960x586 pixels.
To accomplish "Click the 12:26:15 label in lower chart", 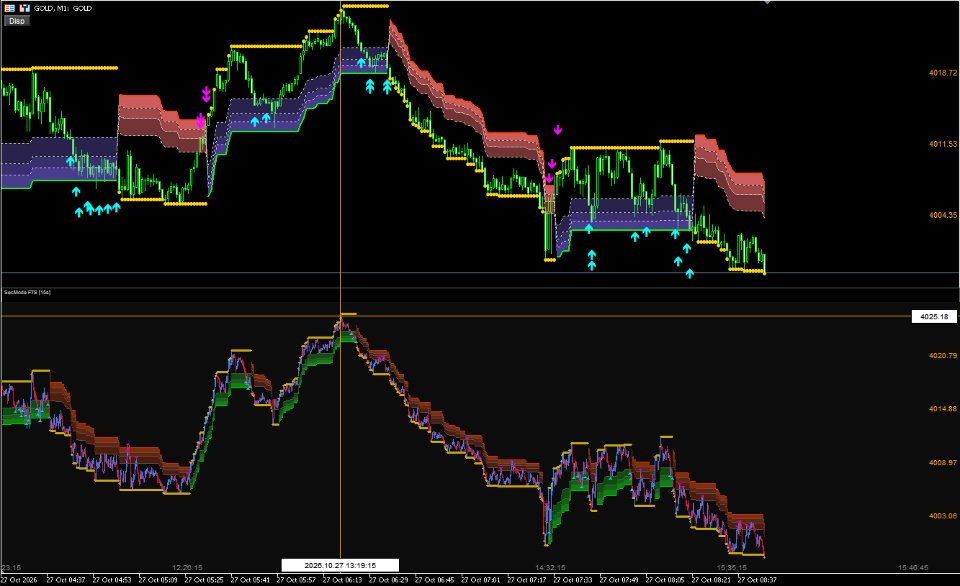I will click(x=187, y=568).
